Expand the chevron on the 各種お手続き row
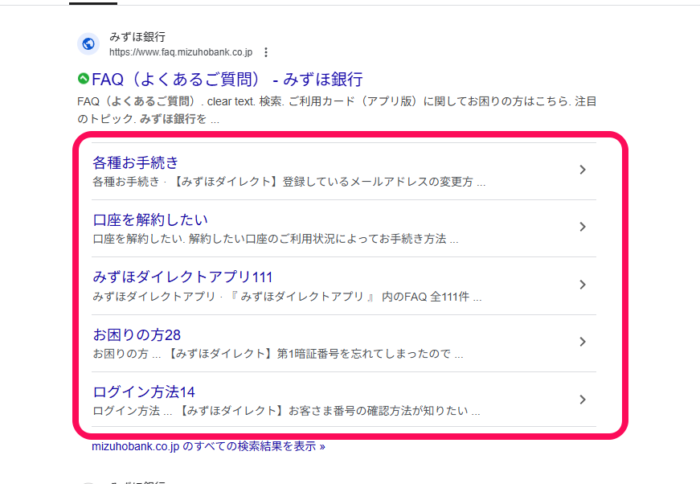The image size is (700, 484). [x=583, y=170]
